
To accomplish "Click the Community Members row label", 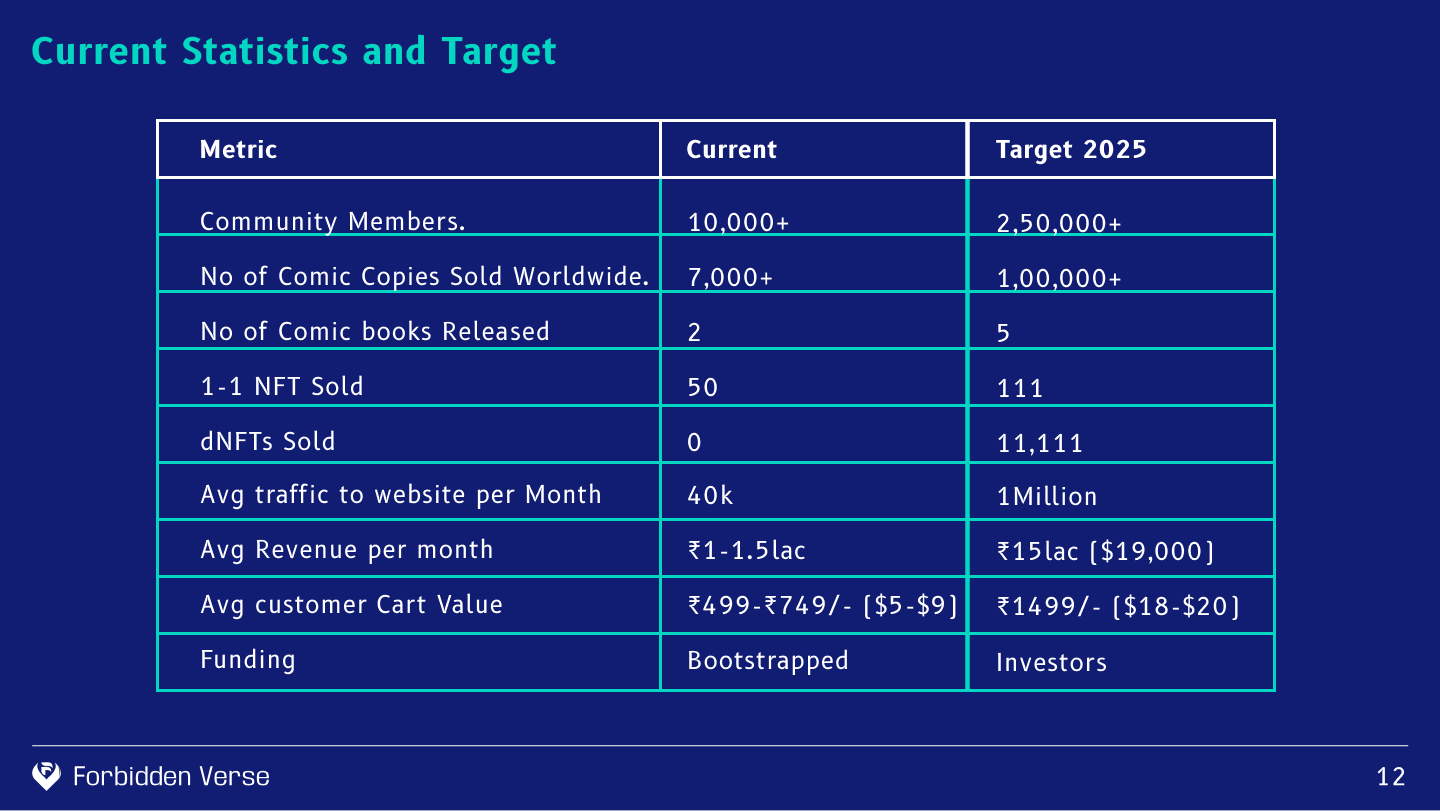I will click(332, 221).
